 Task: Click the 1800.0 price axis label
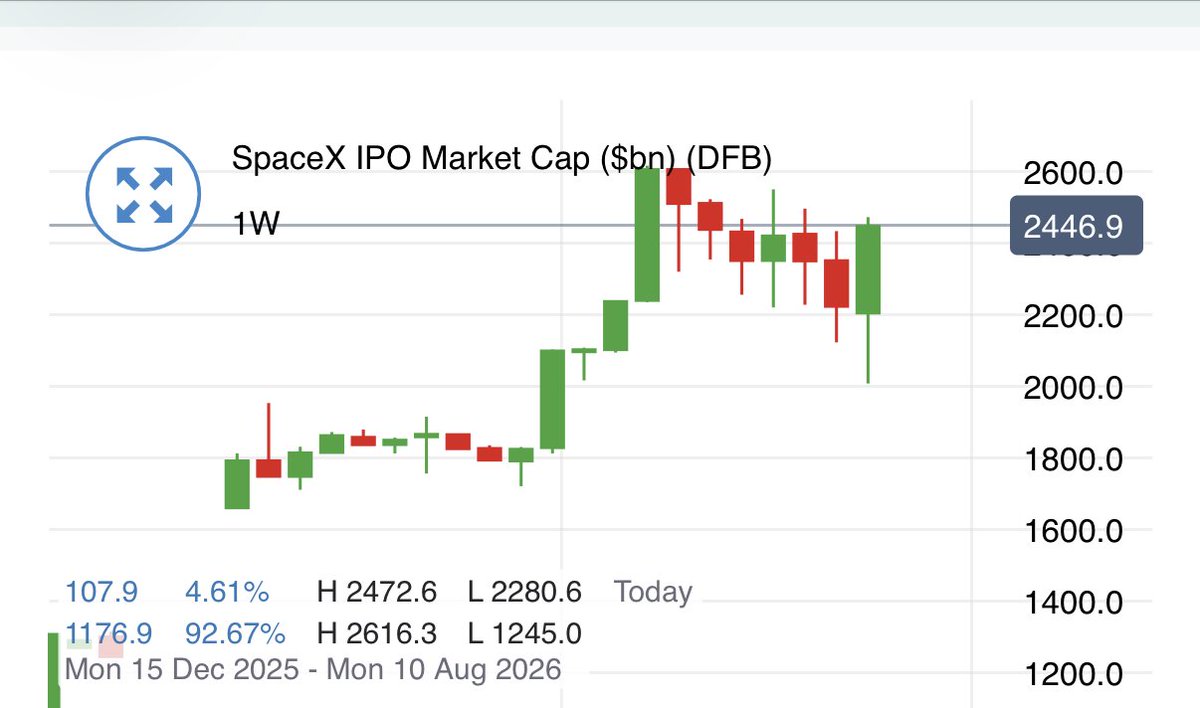click(x=1072, y=460)
